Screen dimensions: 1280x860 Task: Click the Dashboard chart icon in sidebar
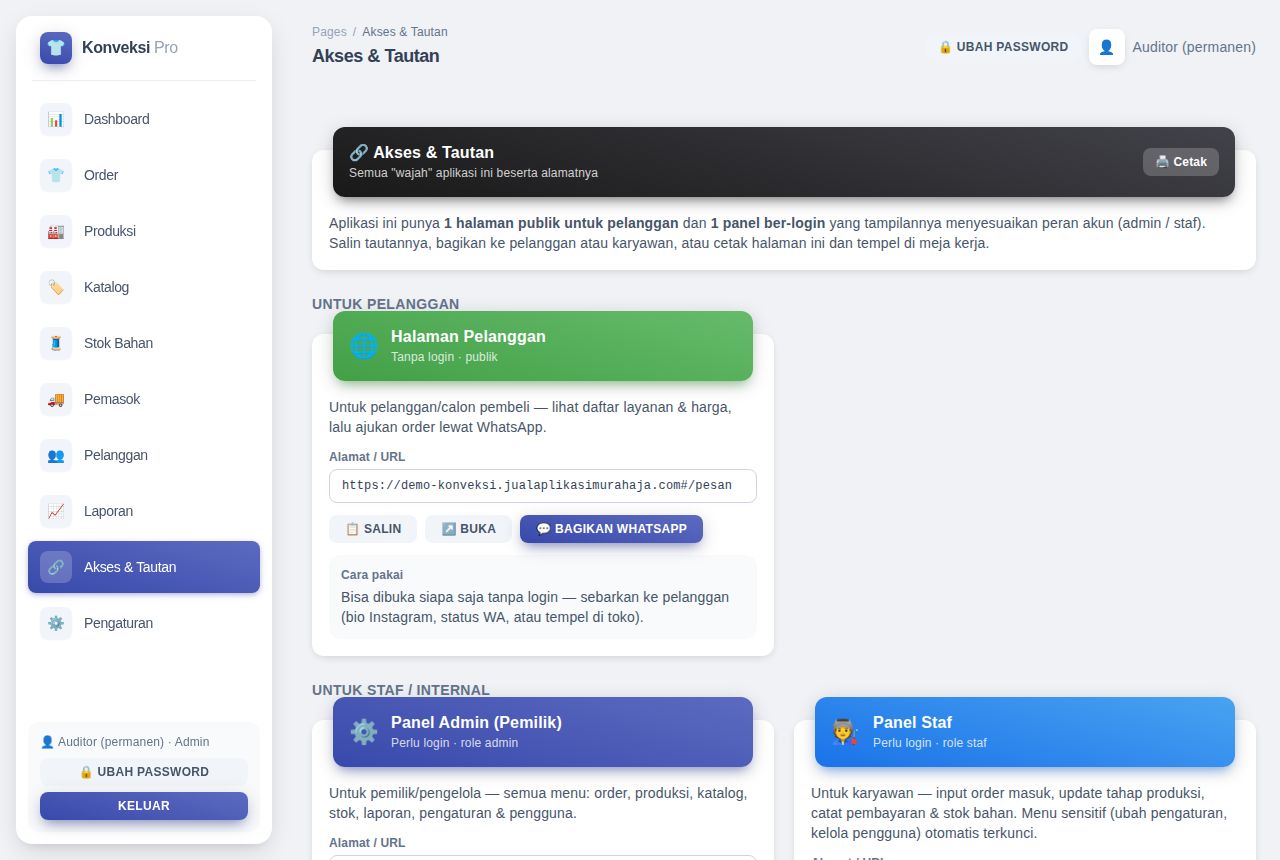click(56, 119)
